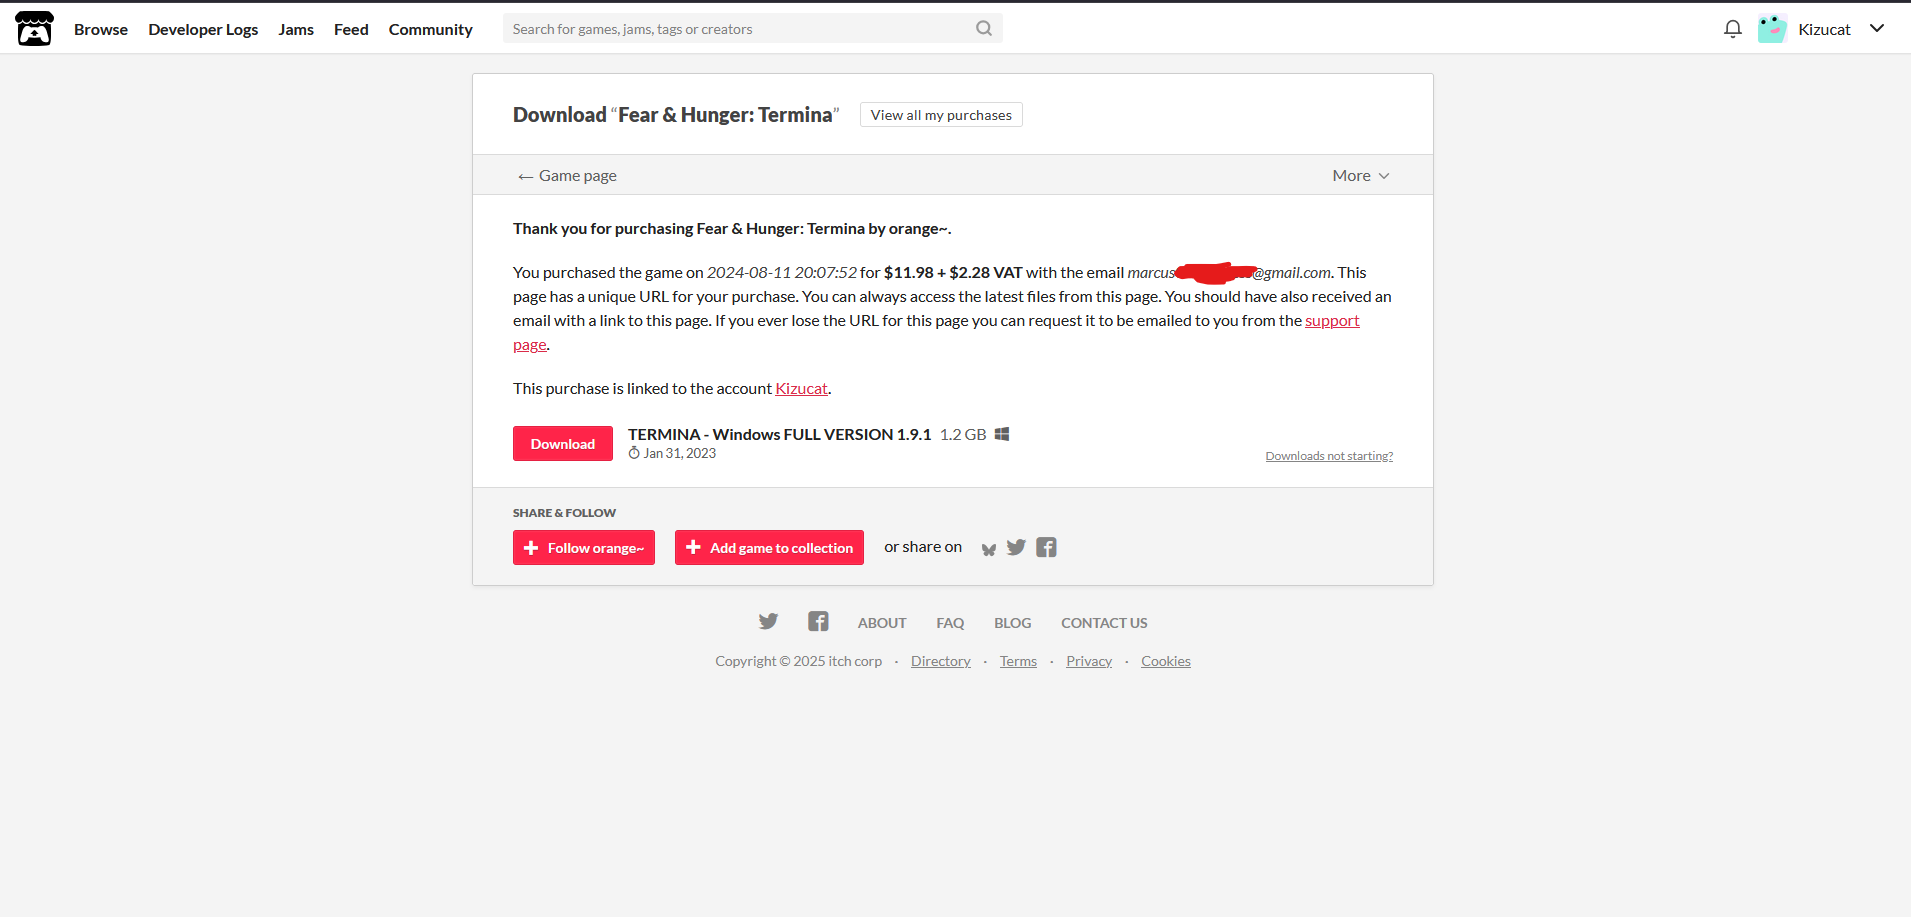
Task: Click the file name TERMINA - Windows FULL VERSION 1.9.1
Action: click(x=779, y=434)
